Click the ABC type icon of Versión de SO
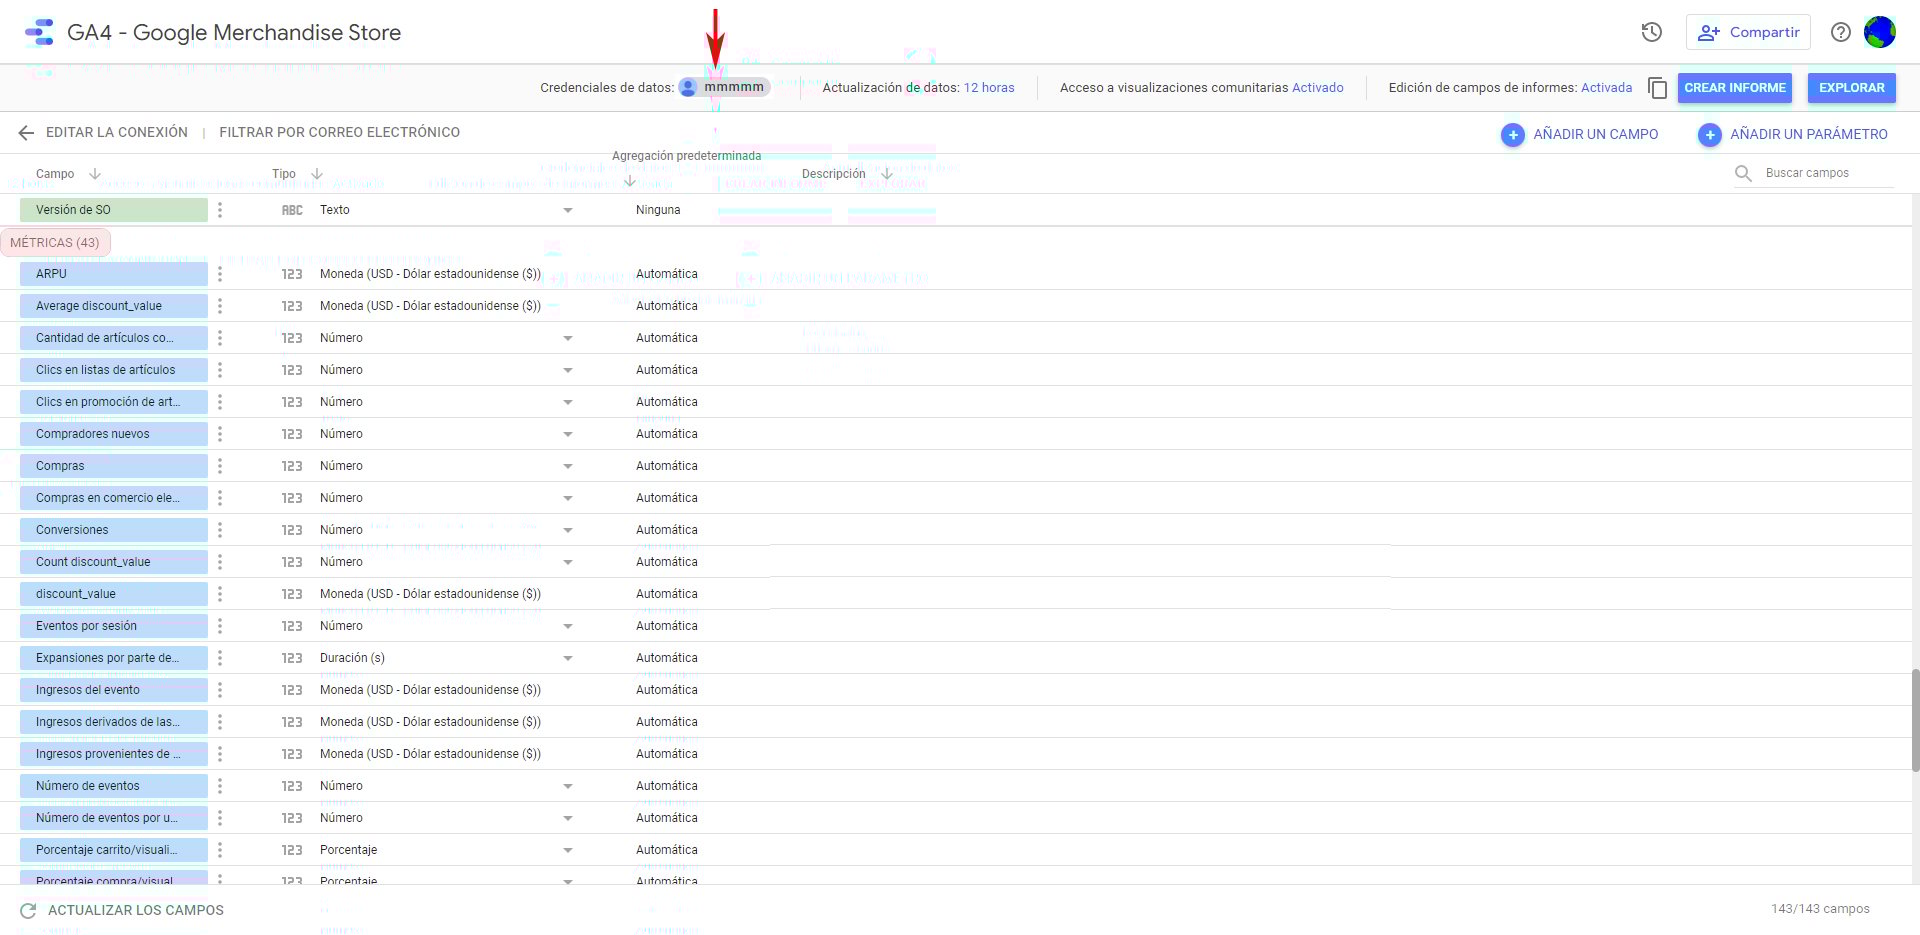 (292, 210)
